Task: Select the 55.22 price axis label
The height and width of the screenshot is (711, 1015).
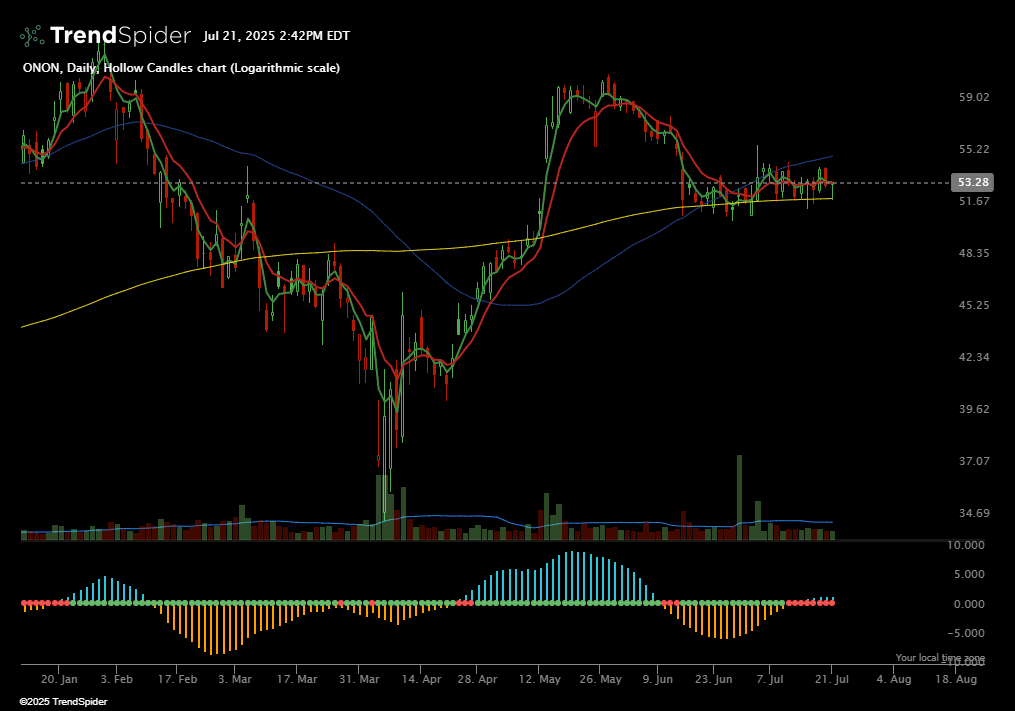Action: click(x=973, y=149)
